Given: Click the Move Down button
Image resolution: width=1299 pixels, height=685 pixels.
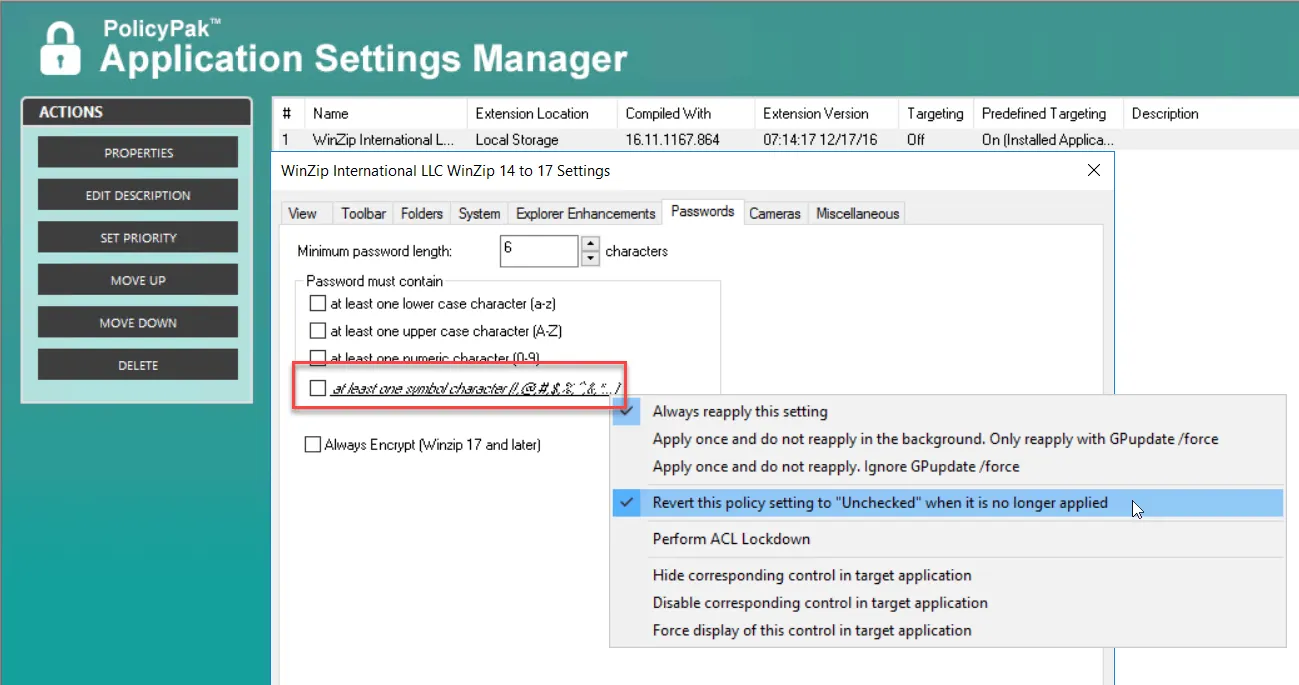Looking at the screenshot, I should (138, 323).
